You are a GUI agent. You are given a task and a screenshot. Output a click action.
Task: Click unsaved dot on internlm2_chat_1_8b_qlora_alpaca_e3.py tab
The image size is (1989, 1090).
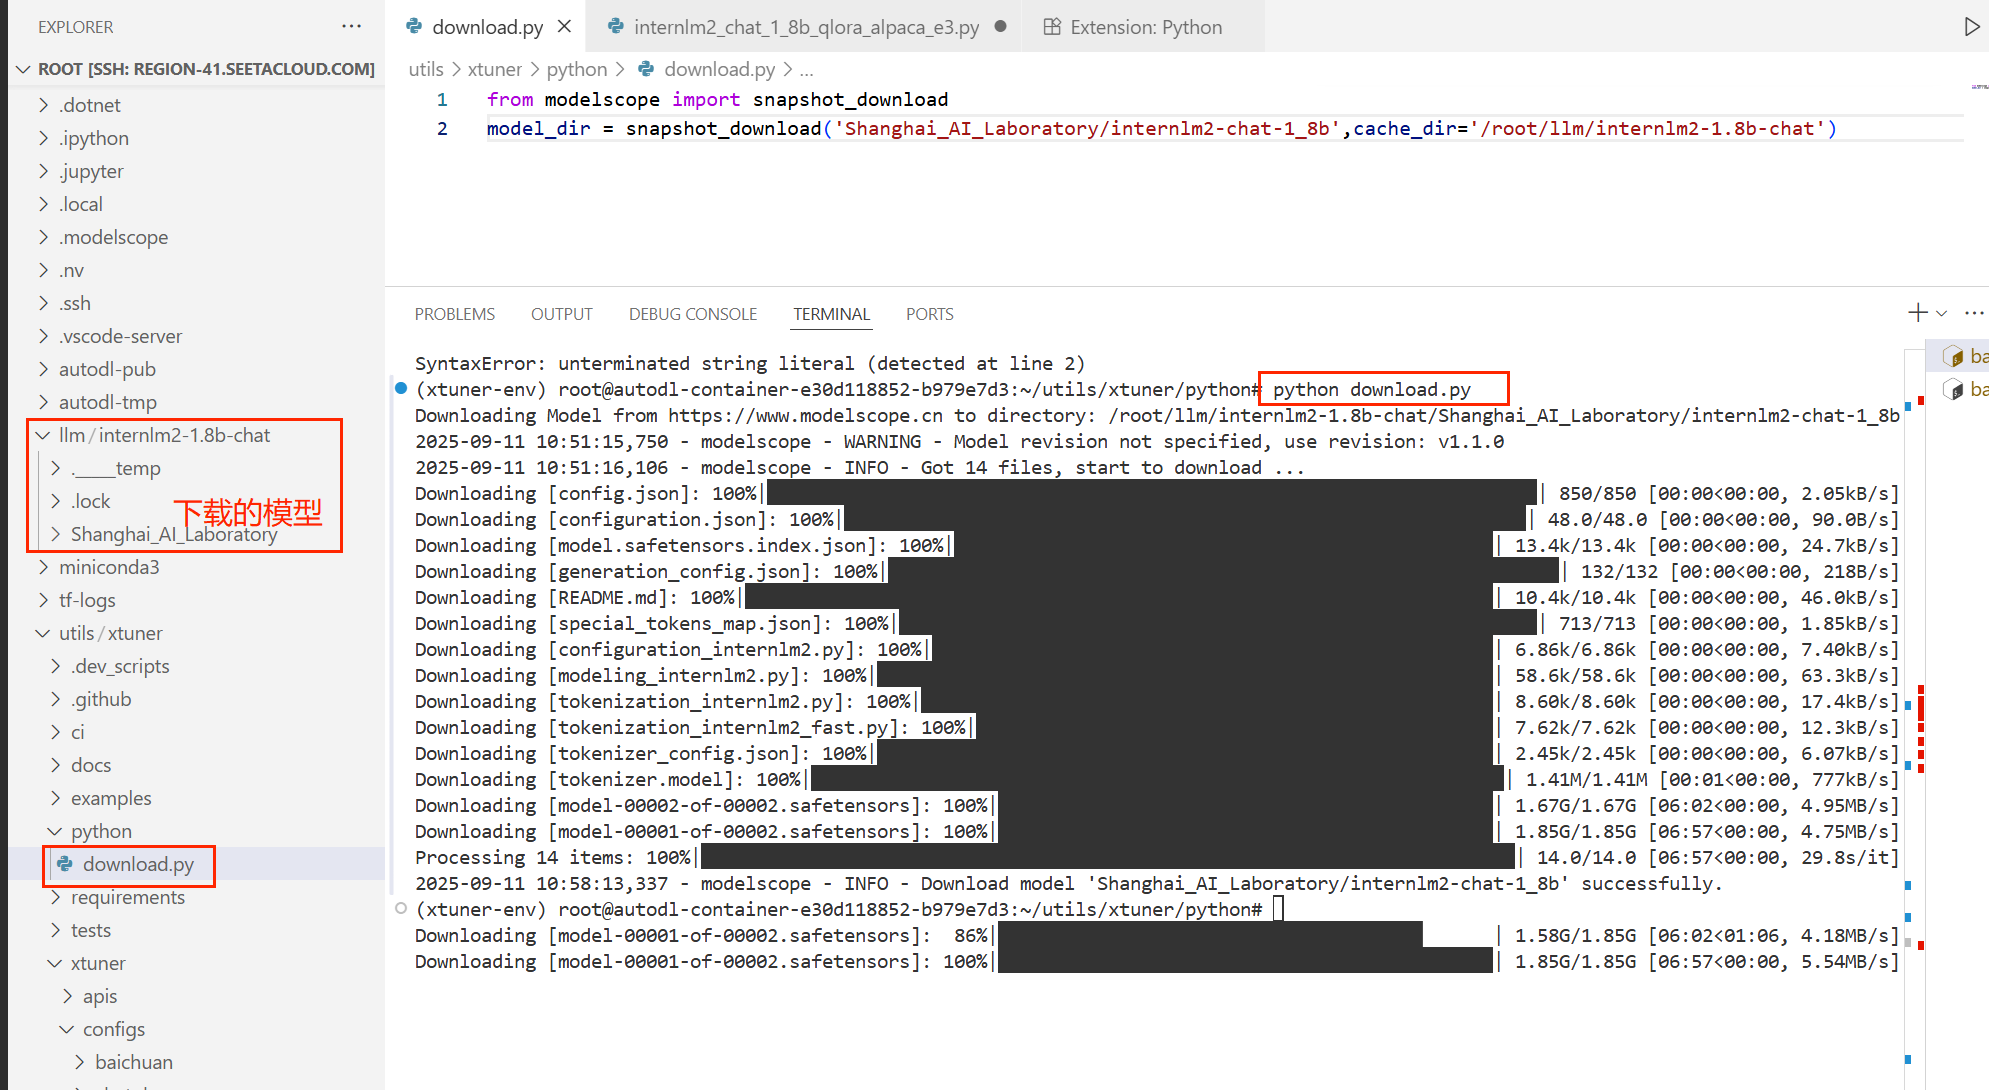pyautogui.click(x=1000, y=27)
